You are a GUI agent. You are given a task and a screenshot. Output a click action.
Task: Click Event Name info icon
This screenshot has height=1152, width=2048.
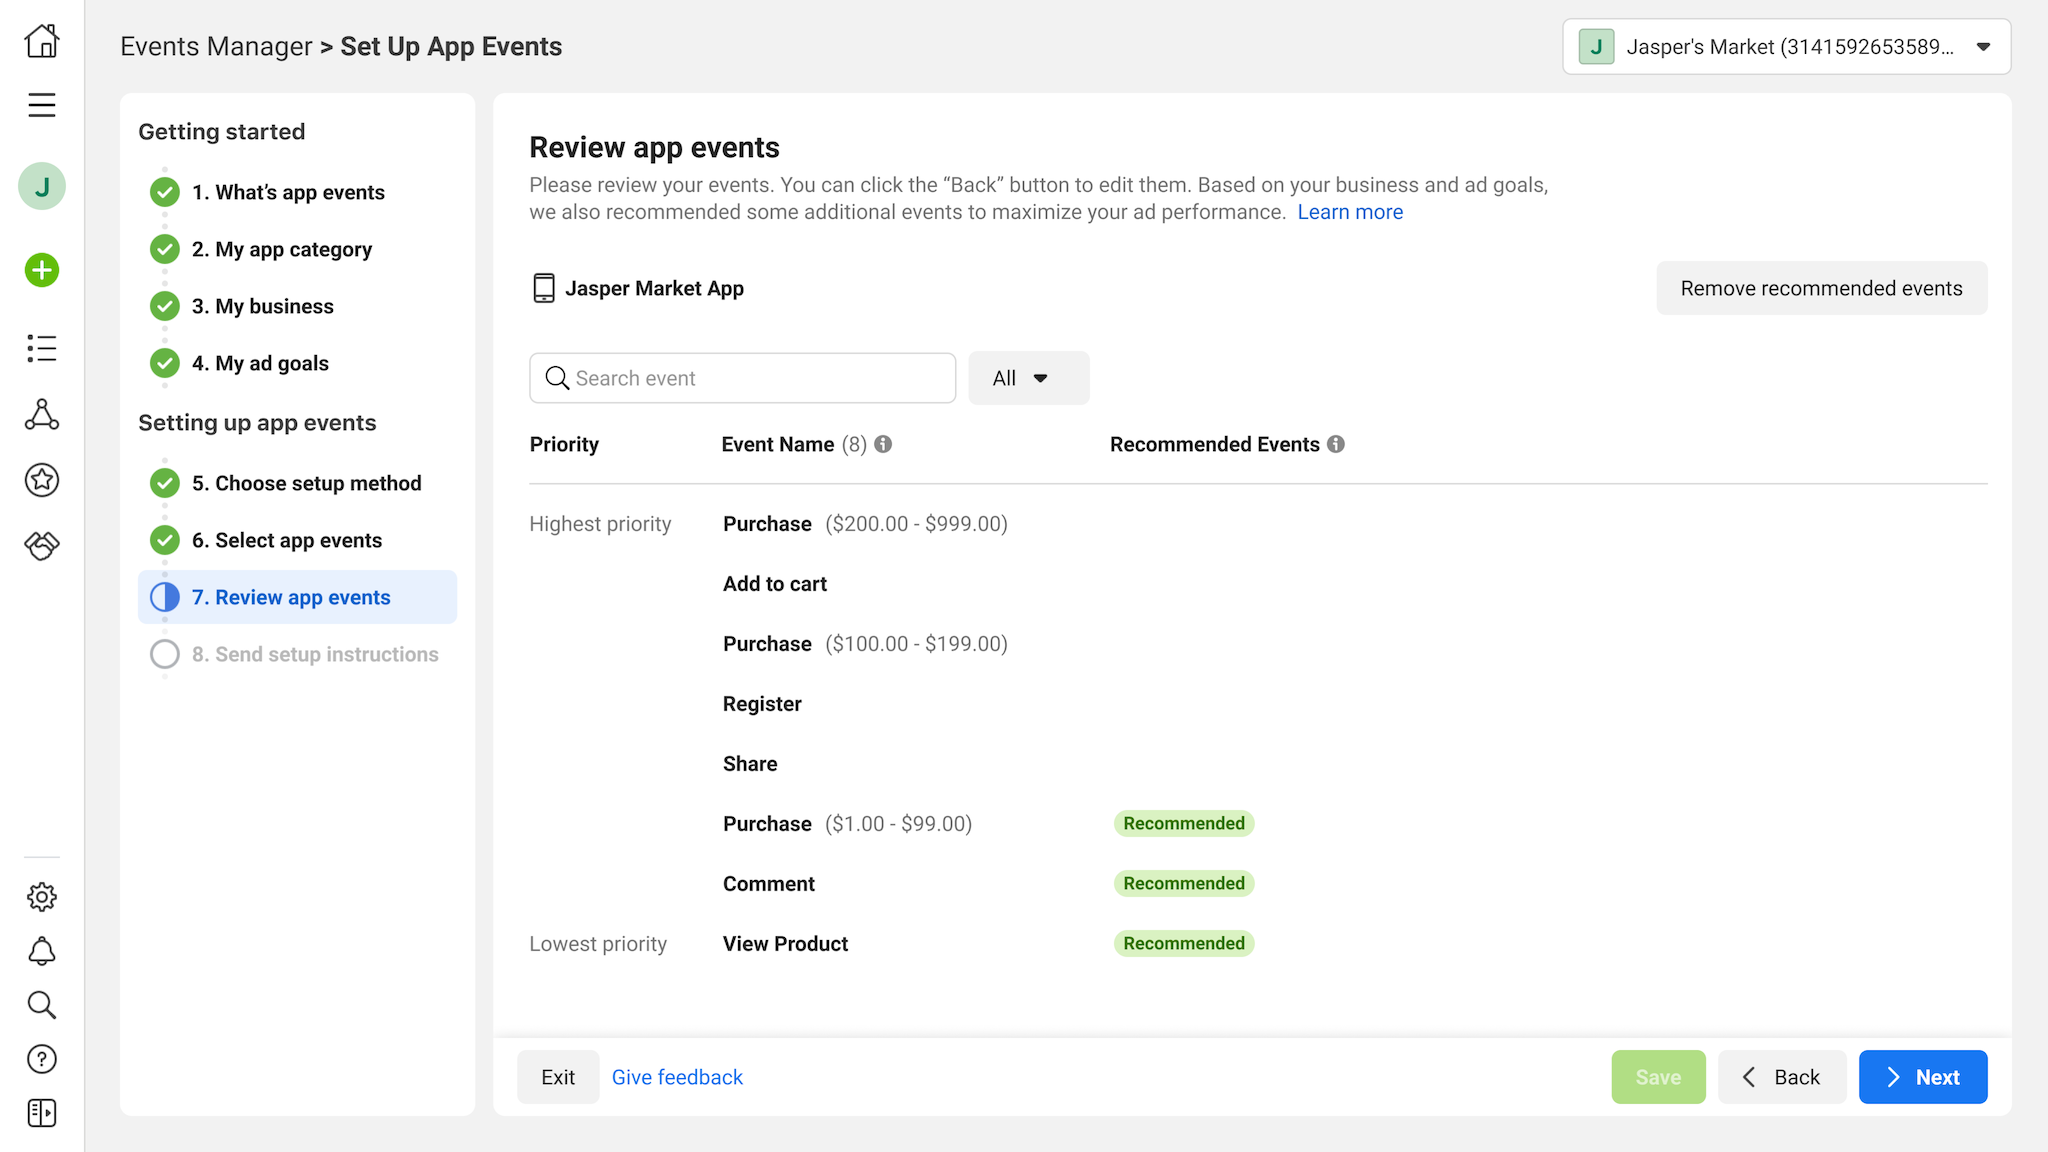click(x=883, y=444)
